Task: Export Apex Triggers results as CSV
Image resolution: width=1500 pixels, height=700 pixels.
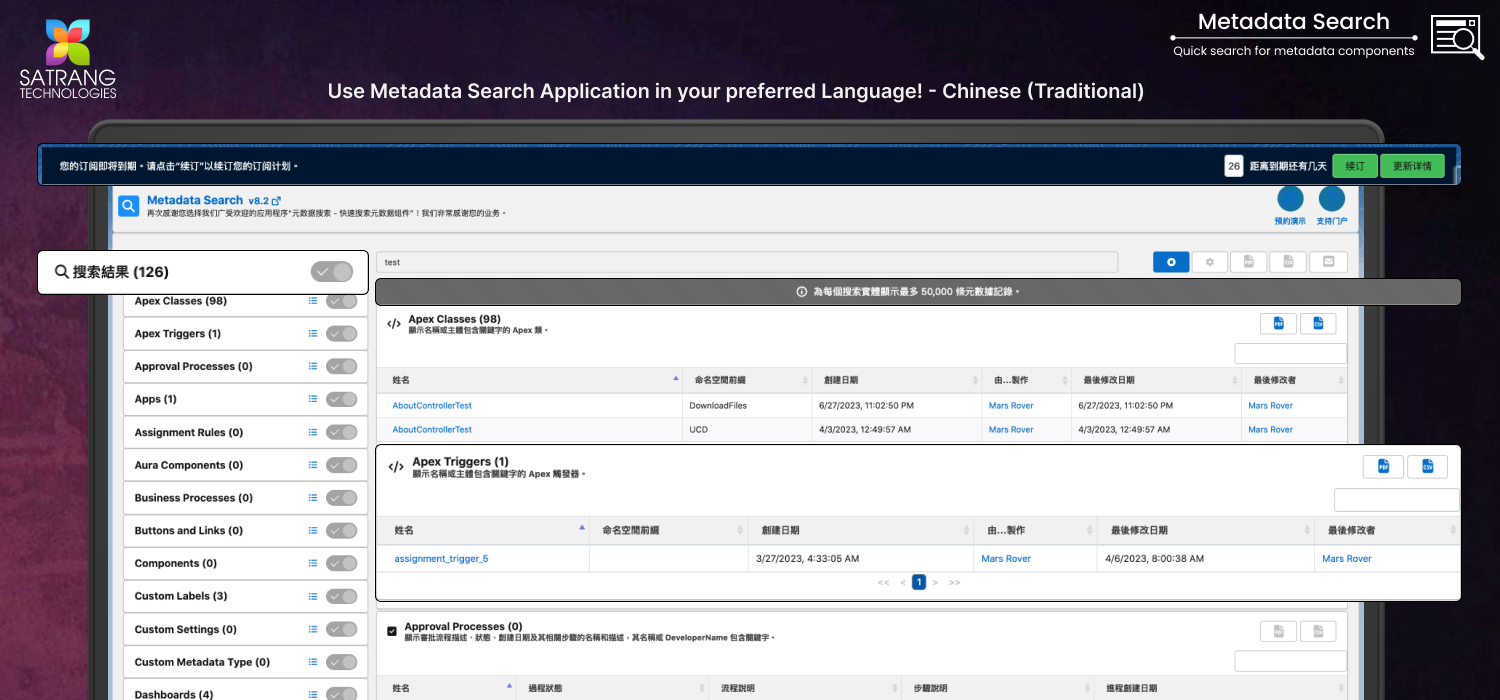Action: point(1428,467)
